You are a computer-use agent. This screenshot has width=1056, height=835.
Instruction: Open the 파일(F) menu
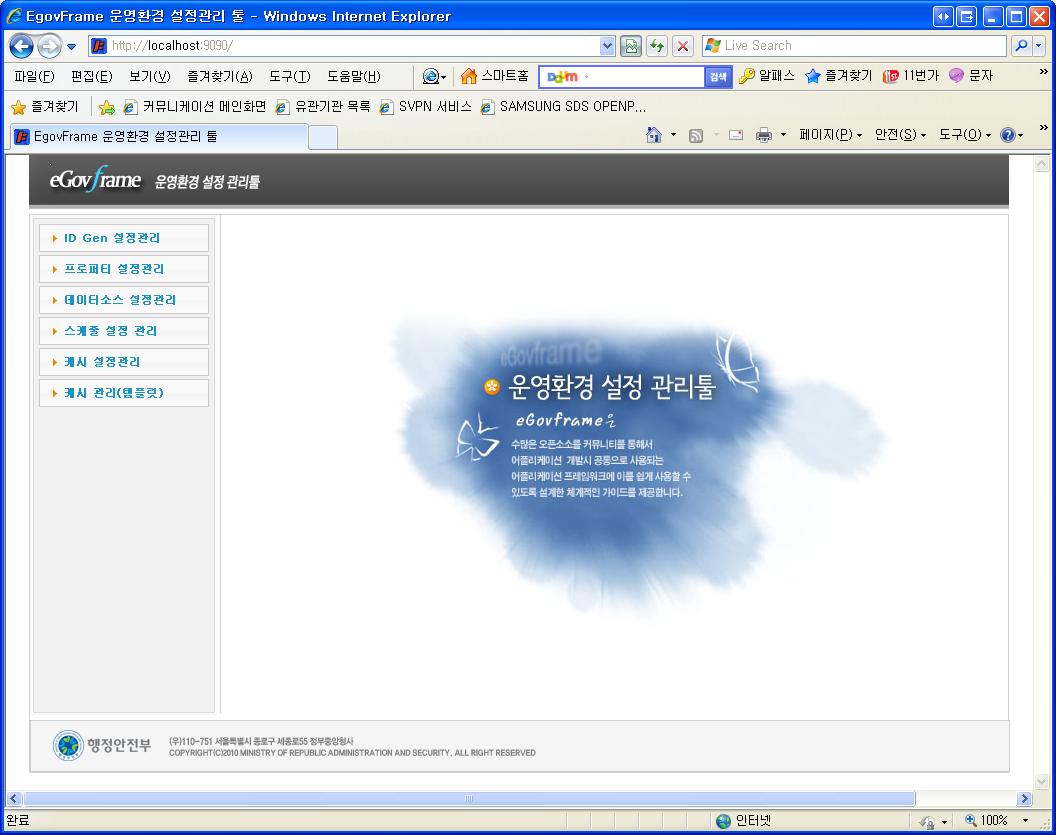[34, 76]
